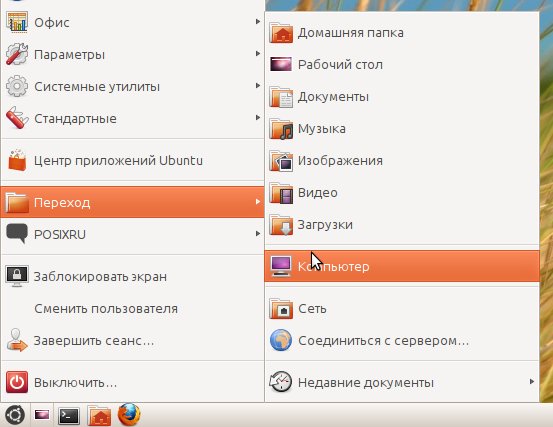553x427 pixels.
Task: Open Компьютер highlighted entry
Action: (402, 266)
